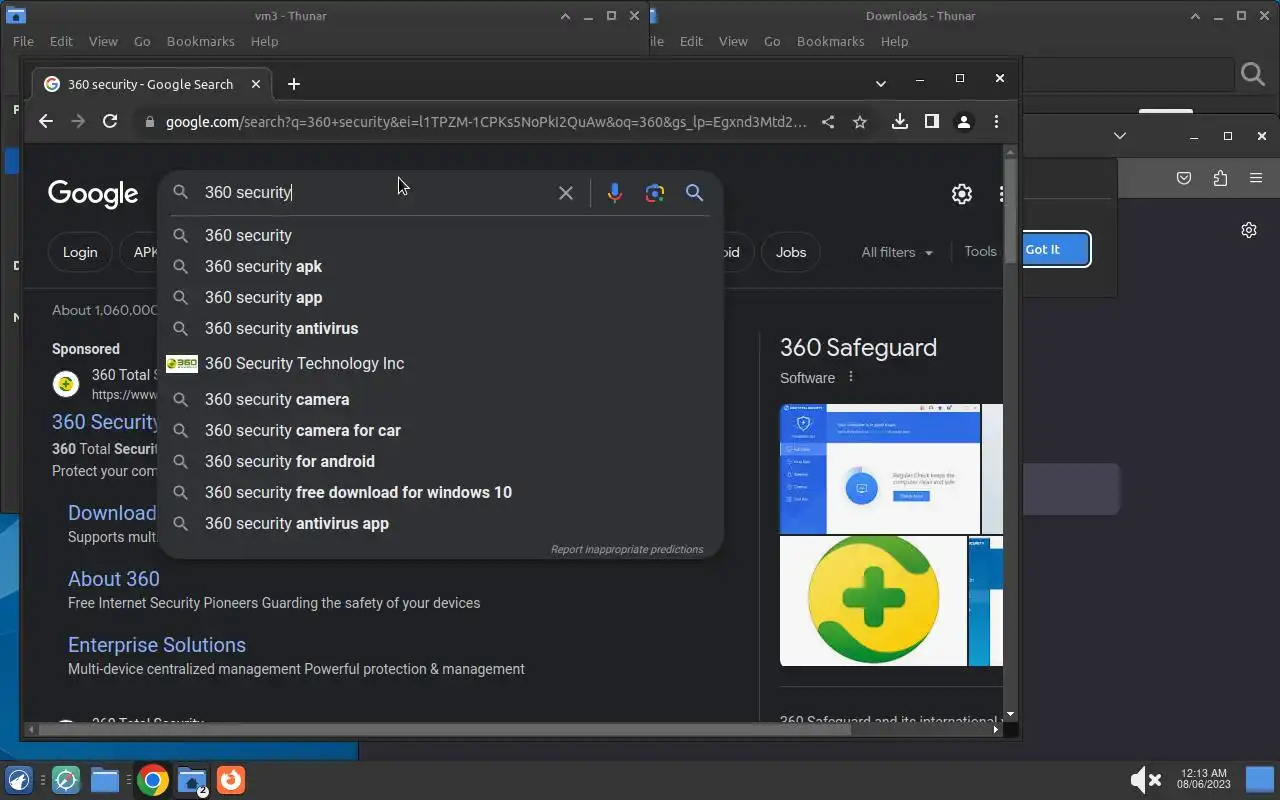Choose suggestion 360 security antivirus

tap(440, 328)
